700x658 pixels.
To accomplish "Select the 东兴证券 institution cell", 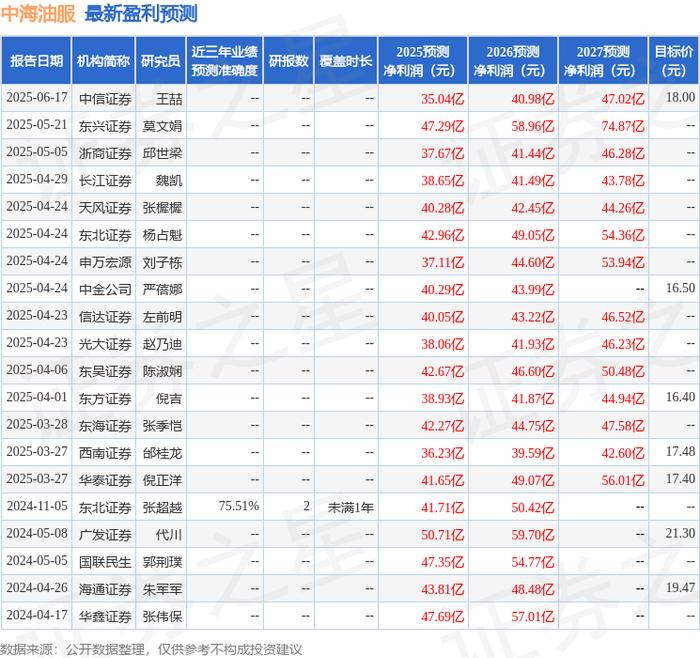I will 105,126.
